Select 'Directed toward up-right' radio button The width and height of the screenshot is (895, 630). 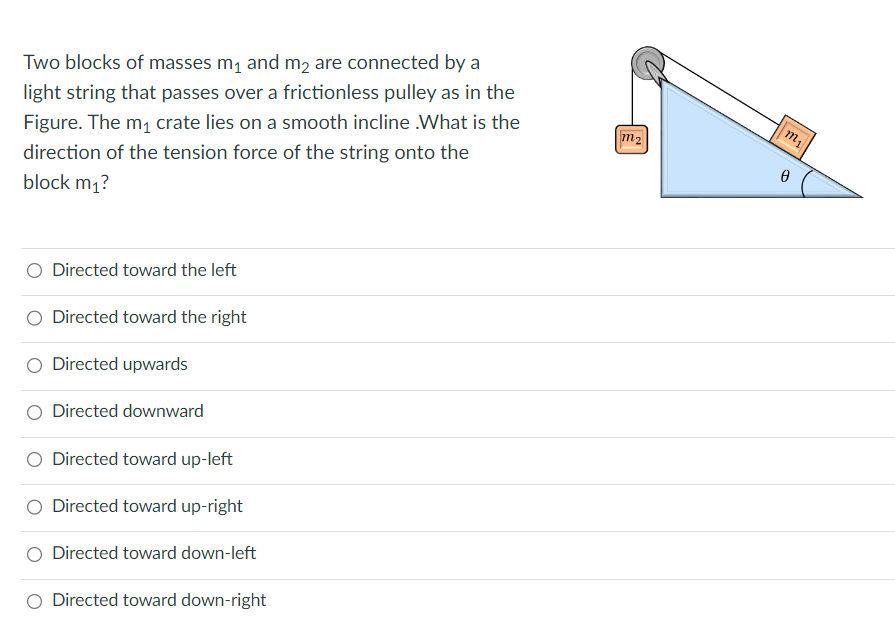point(34,506)
